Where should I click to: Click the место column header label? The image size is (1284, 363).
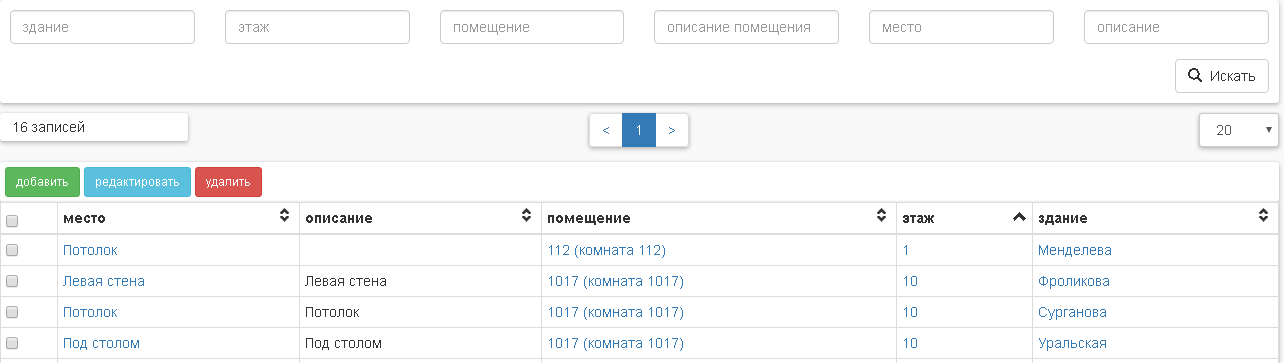point(84,218)
